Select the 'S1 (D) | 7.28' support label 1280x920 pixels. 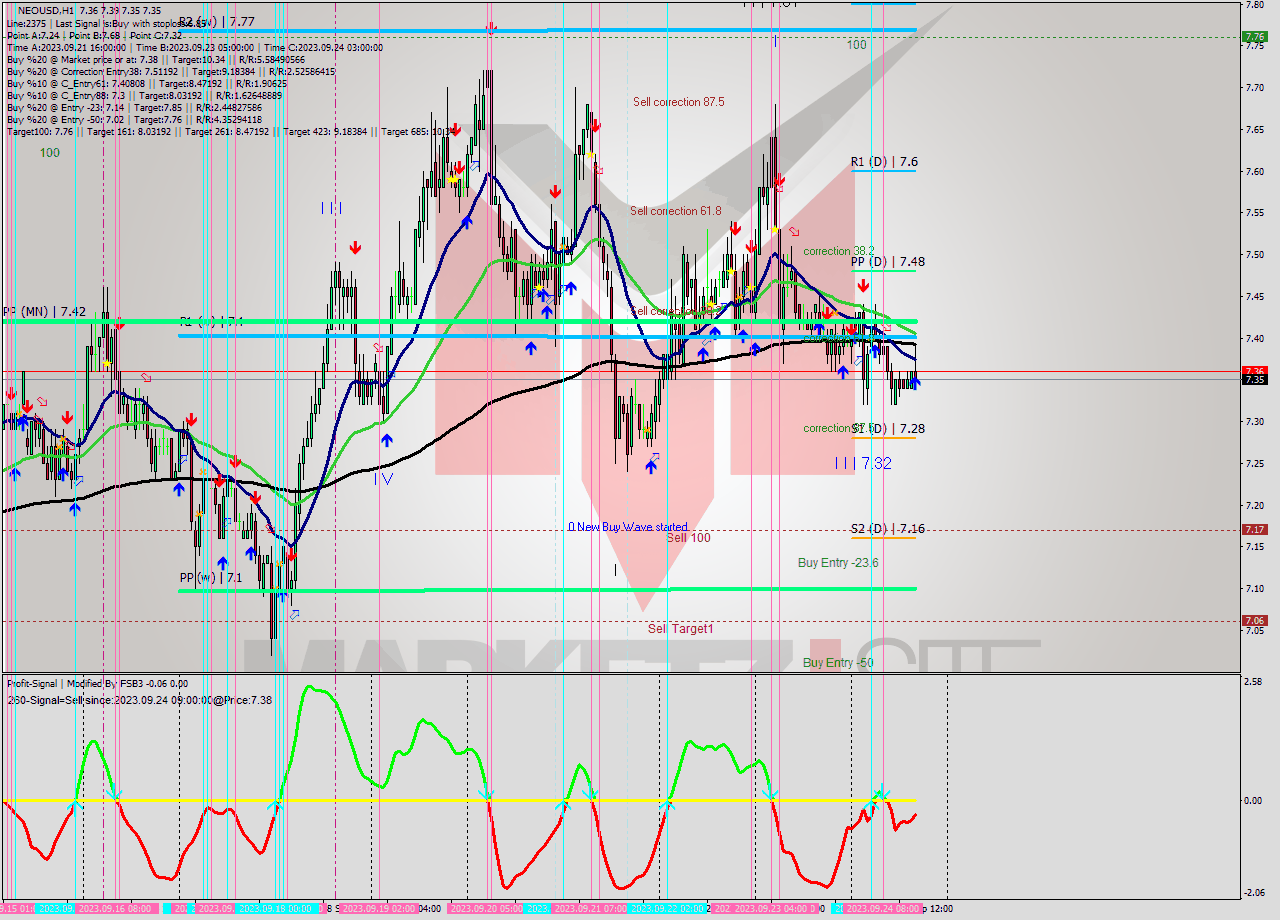coord(888,429)
